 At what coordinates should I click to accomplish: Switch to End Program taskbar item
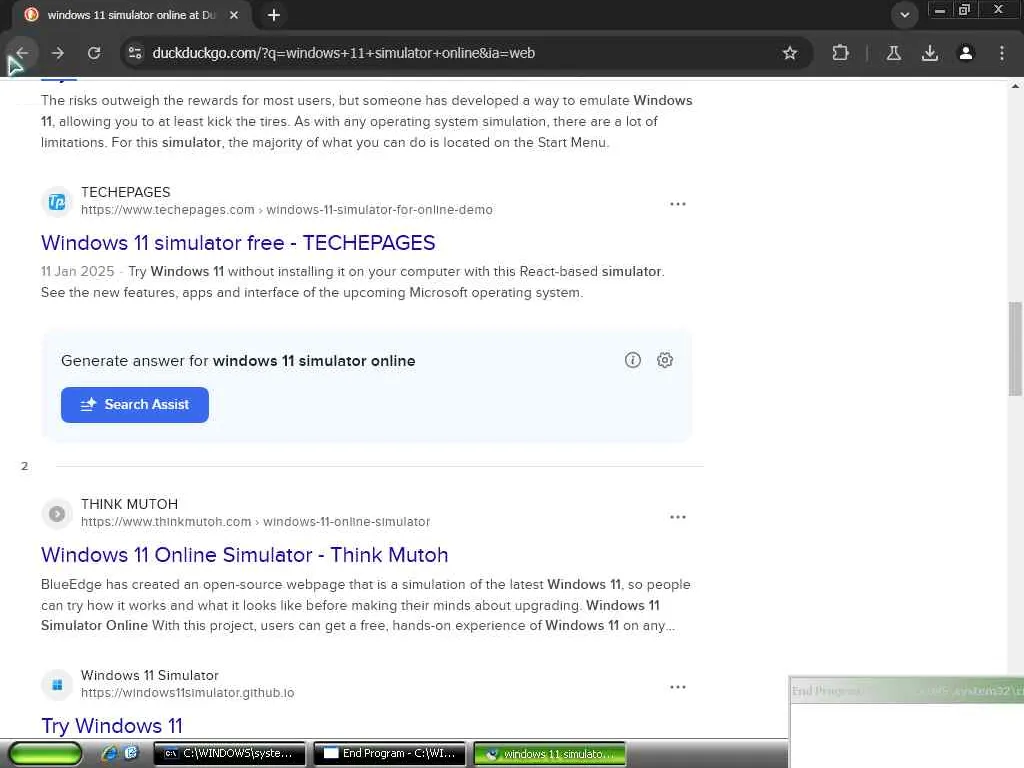pos(390,754)
